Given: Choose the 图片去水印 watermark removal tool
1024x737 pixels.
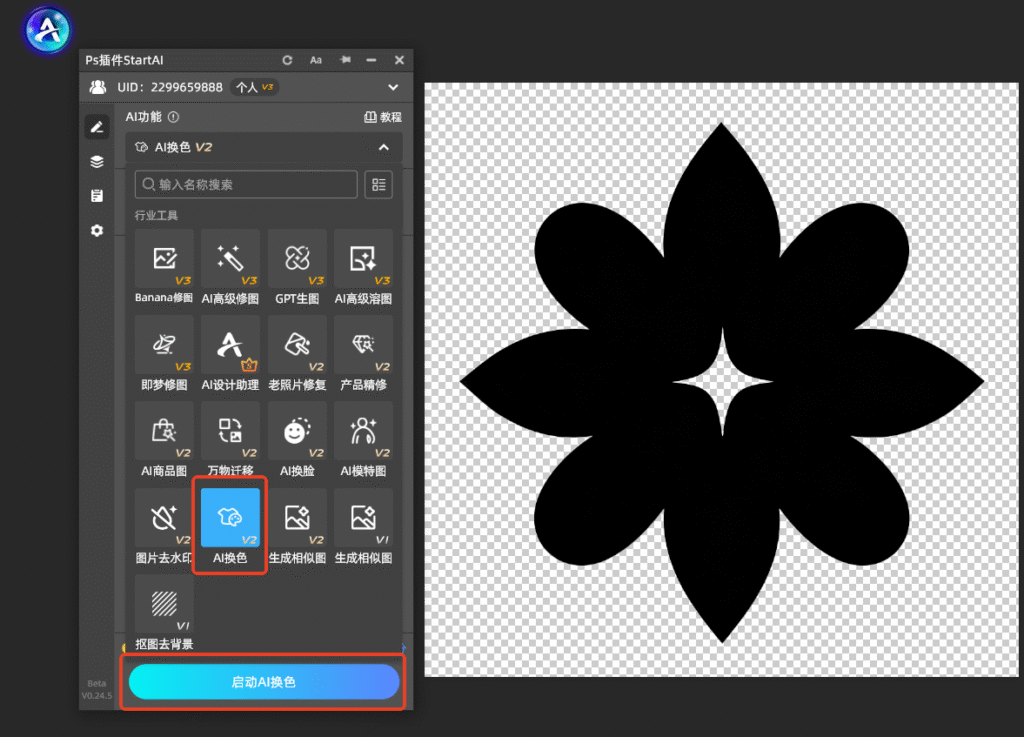Looking at the screenshot, I should pyautogui.click(x=164, y=526).
